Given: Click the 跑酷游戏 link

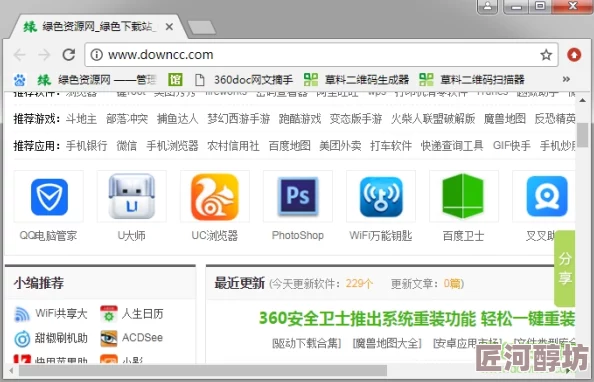Looking at the screenshot, I should pos(300,119).
